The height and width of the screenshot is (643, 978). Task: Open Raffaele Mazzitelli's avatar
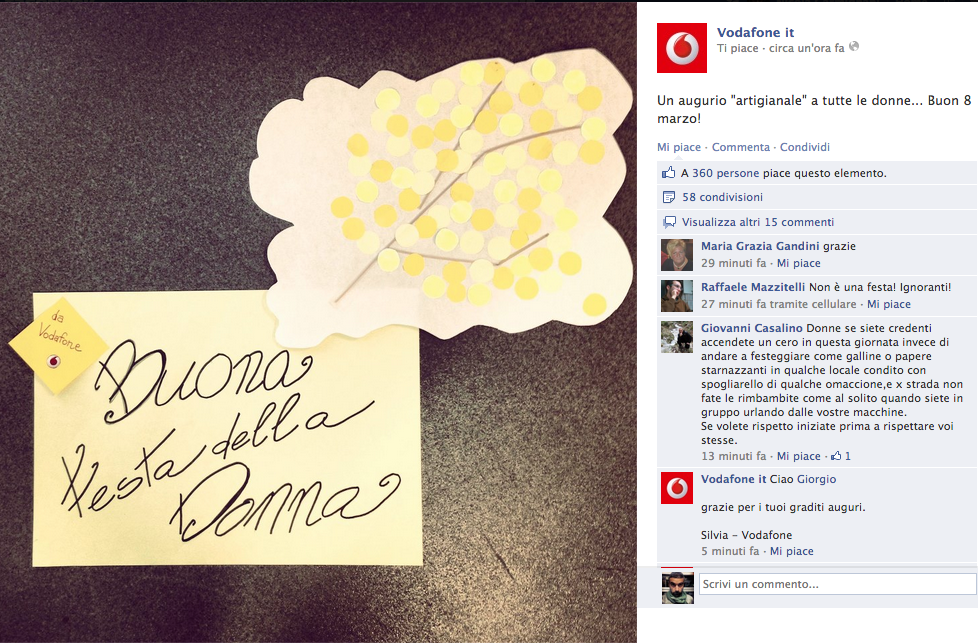pos(677,296)
